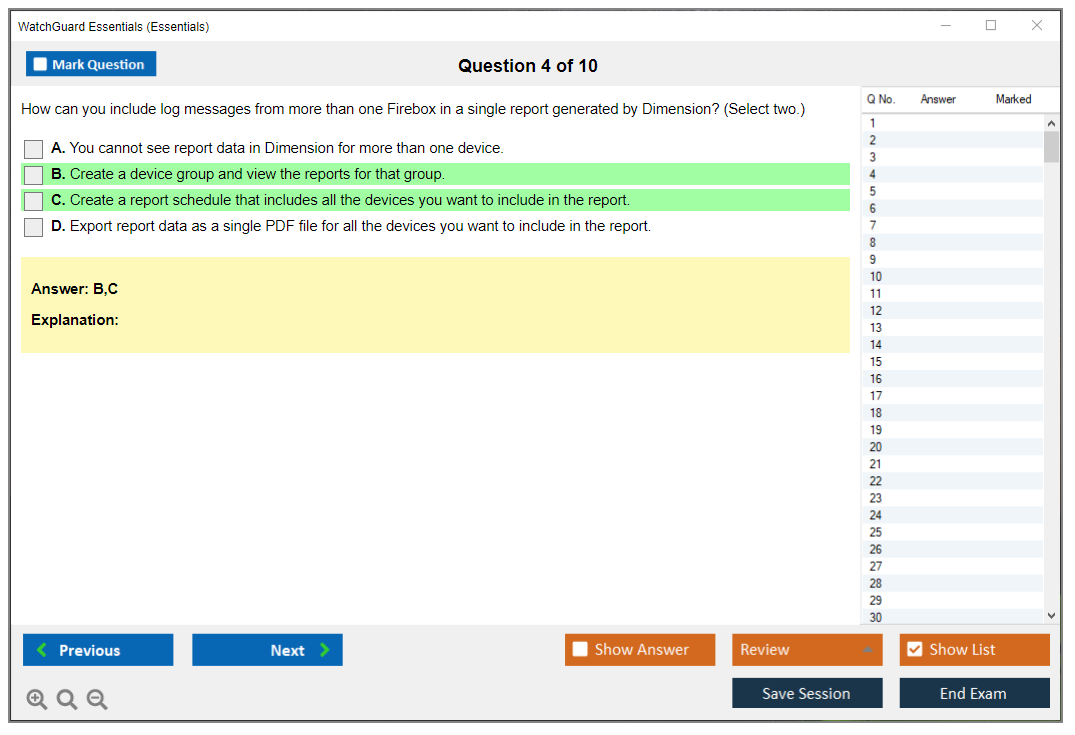Toggle the Mark Question checkbox
Image resolution: width=1075 pixels, height=735 pixels.
(x=40, y=65)
